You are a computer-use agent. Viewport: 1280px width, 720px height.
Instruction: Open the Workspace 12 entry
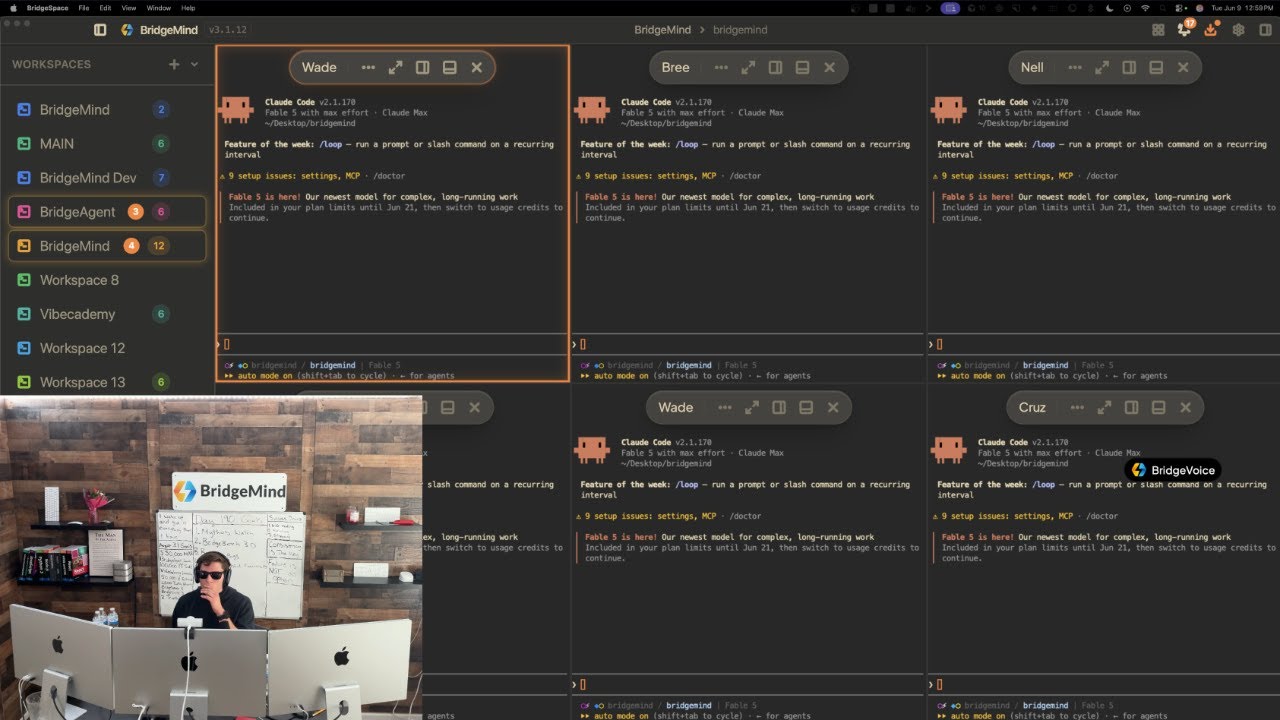point(106,348)
